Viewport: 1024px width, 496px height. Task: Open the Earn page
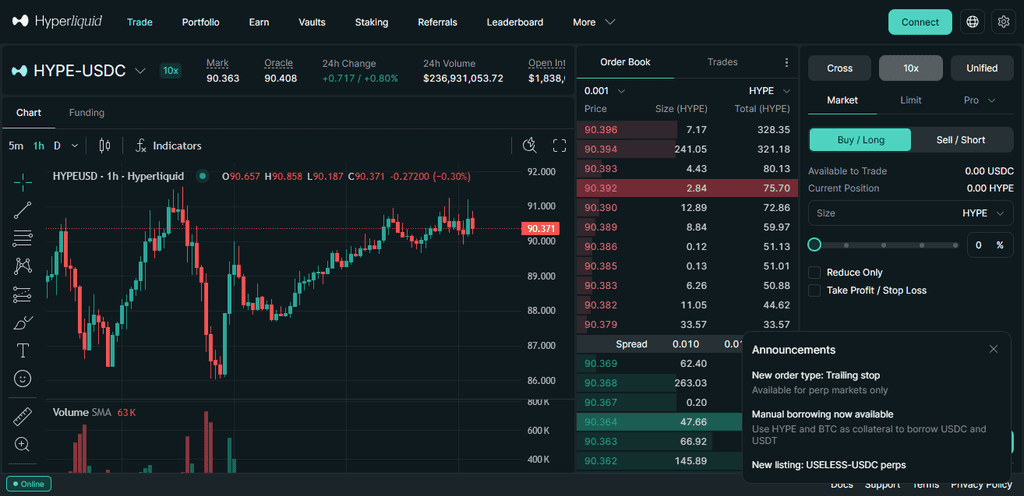coord(259,22)
